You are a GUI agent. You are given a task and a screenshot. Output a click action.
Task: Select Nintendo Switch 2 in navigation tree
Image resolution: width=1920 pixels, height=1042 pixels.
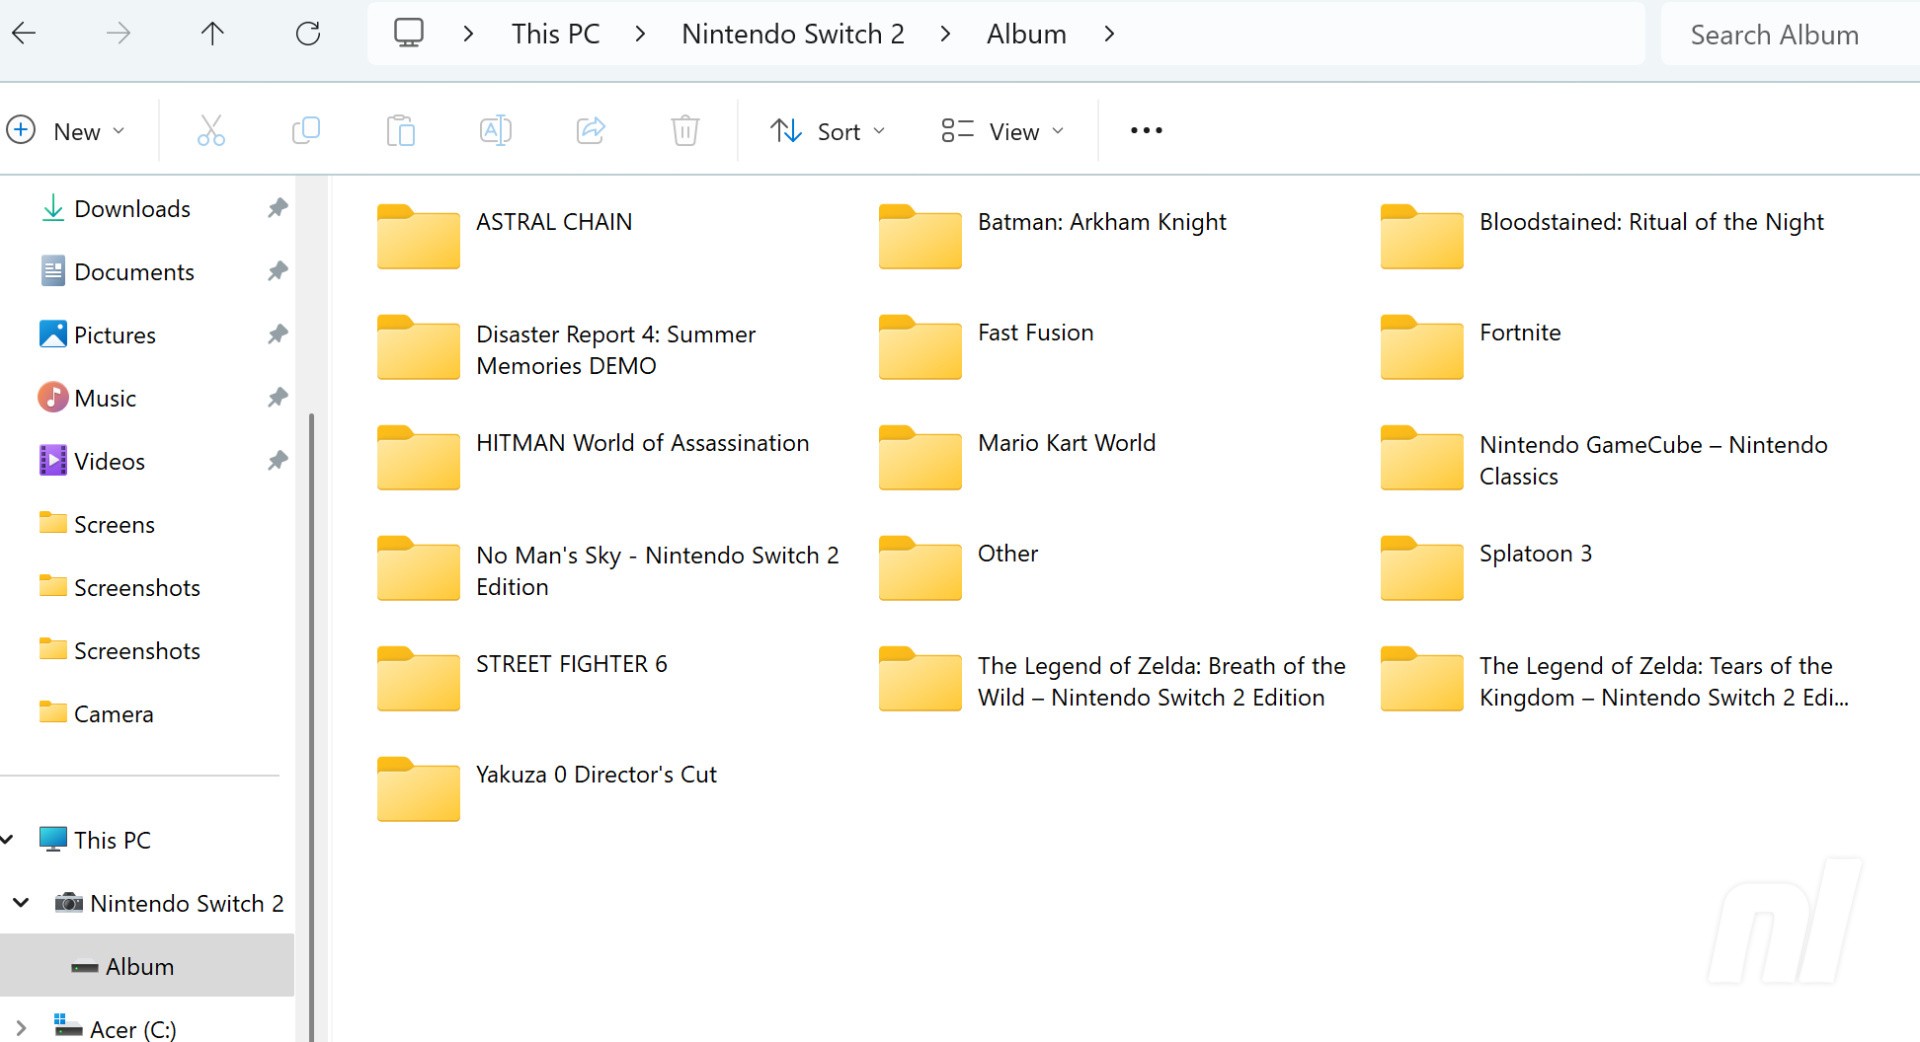[x=186, y=903]
